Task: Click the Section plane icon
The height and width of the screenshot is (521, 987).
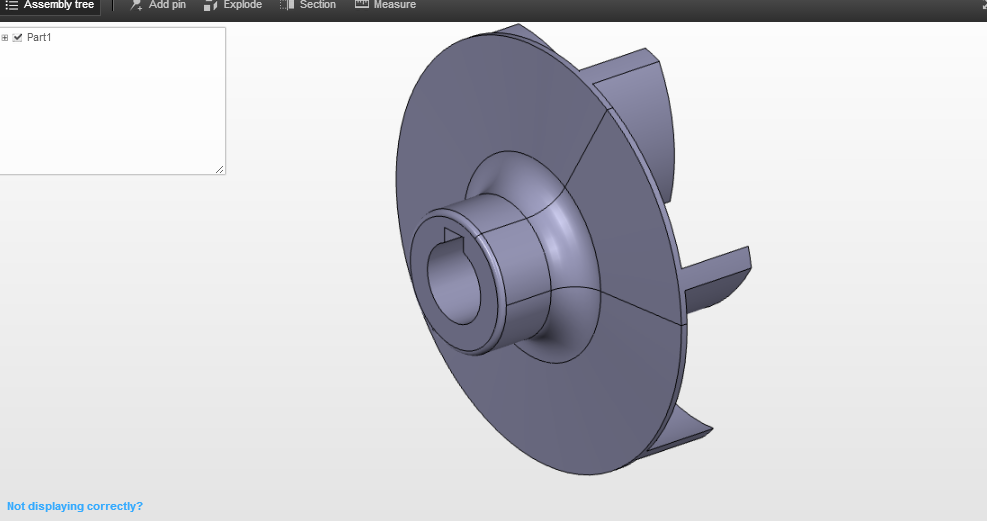Action: click(286, 5)
